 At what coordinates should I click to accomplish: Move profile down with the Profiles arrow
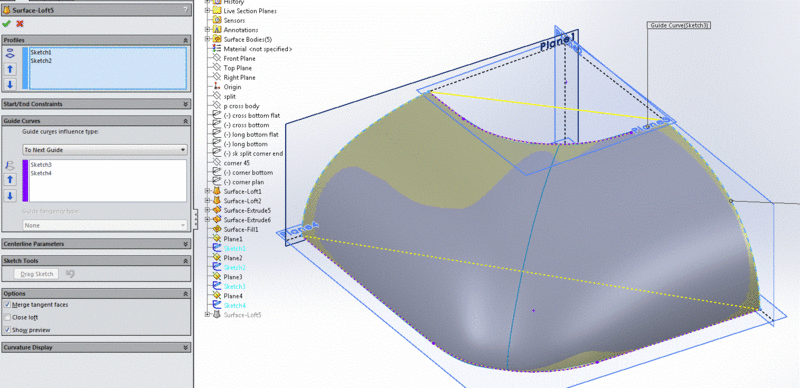pos(10,84)
